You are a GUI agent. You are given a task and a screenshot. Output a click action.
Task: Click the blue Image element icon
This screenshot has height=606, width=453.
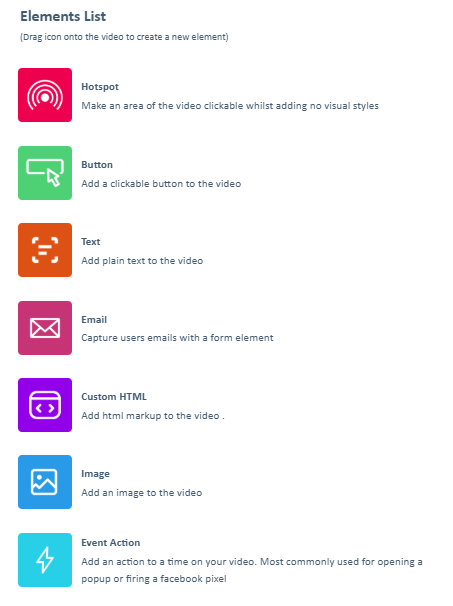(45, 482)
